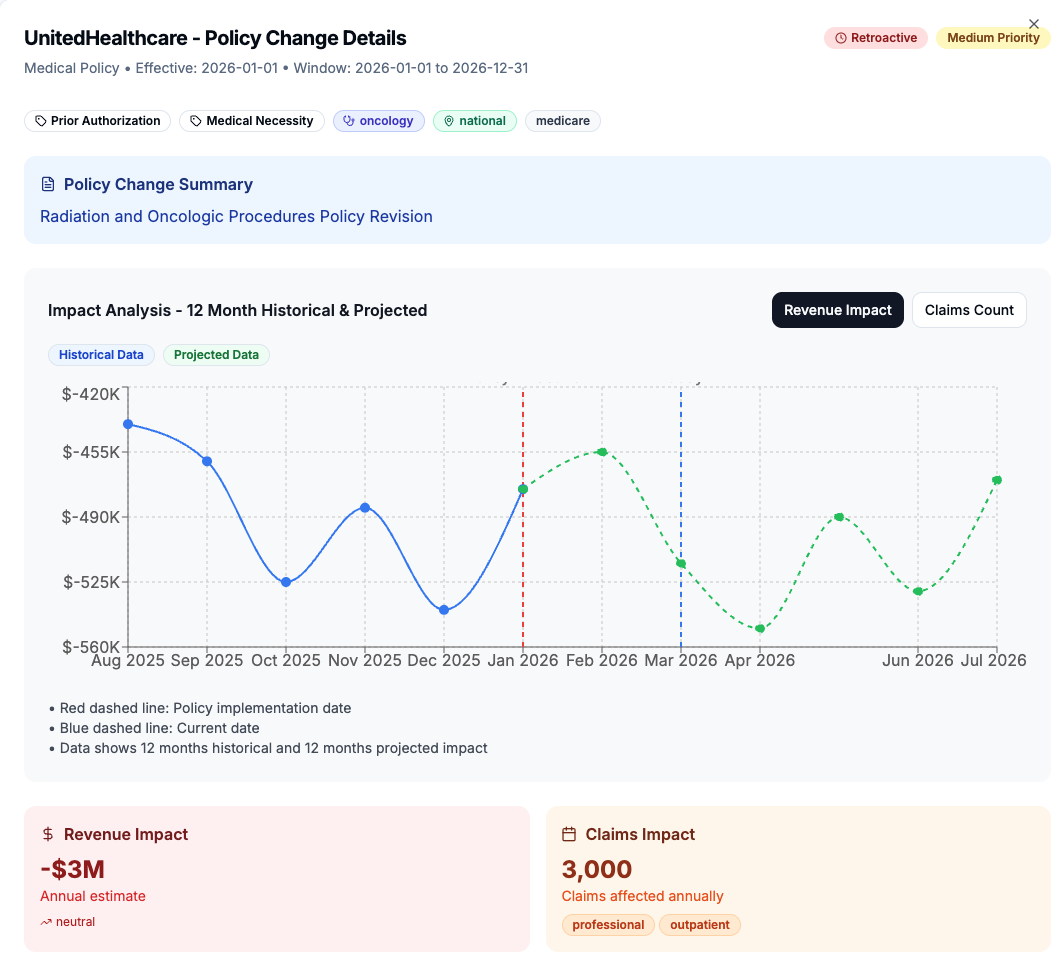Click the location pin icon in national tag

coord(449,121)
